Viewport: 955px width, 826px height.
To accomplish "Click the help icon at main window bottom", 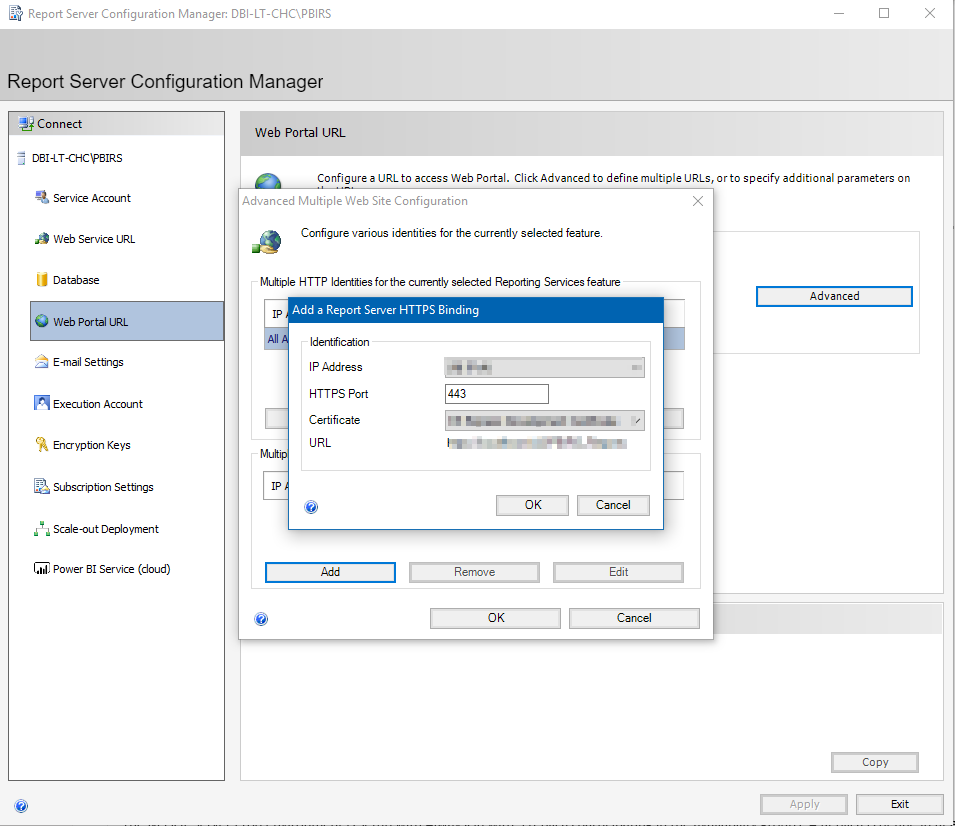I will click(x=21, y=806).
